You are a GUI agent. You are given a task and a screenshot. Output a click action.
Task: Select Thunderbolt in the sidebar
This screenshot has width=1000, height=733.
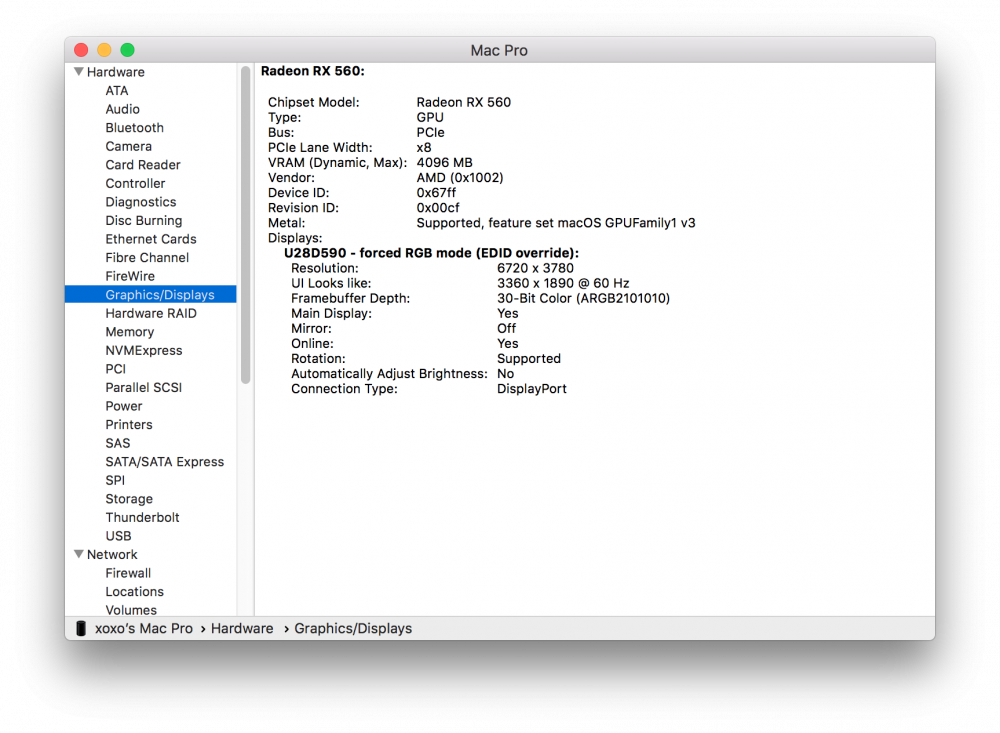pyautogui.click(x=142, y=517)
